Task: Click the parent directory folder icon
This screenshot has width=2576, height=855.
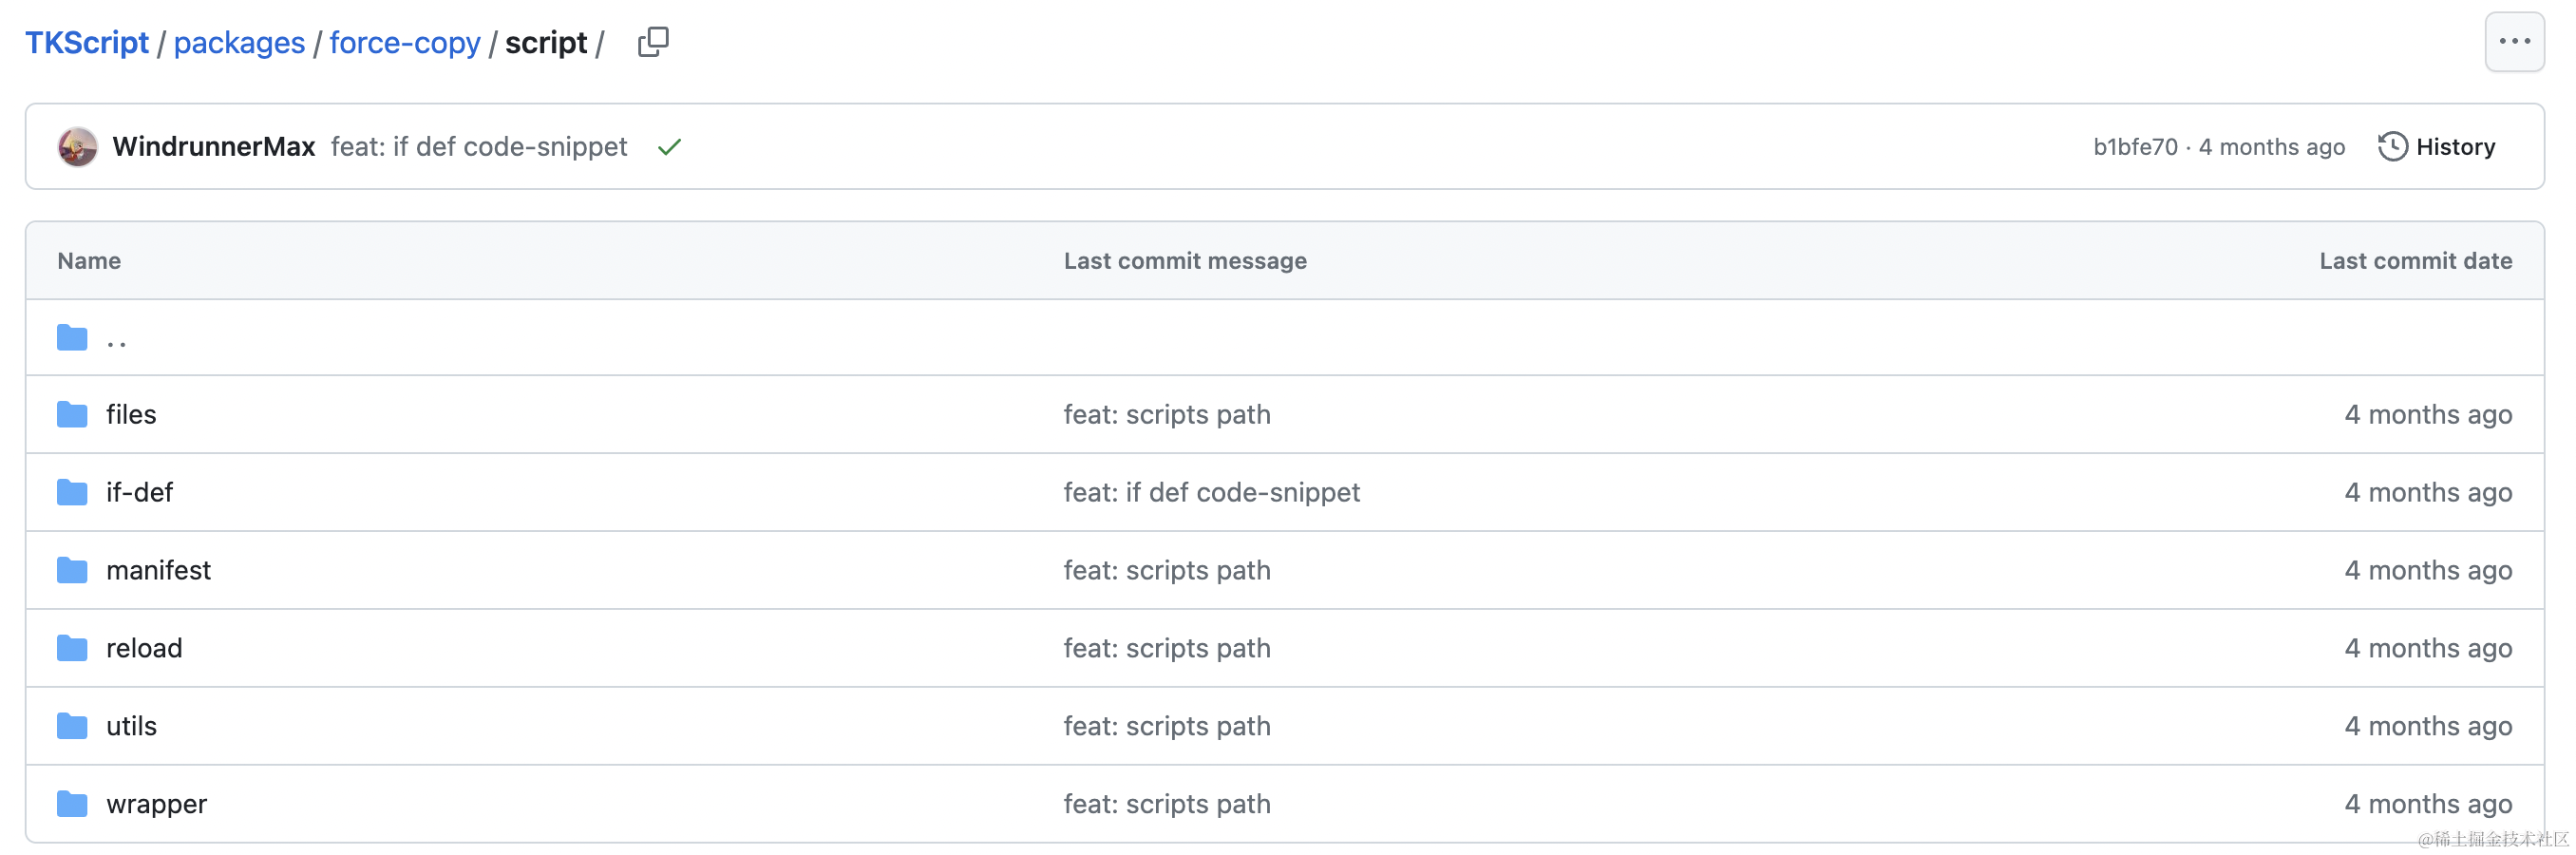Action: tap(72, 338)
